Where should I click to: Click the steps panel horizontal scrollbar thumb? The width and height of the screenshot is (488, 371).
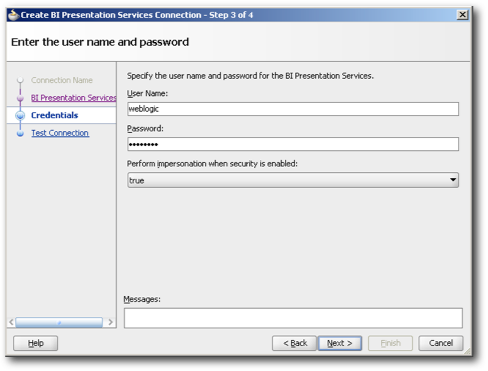59,322
